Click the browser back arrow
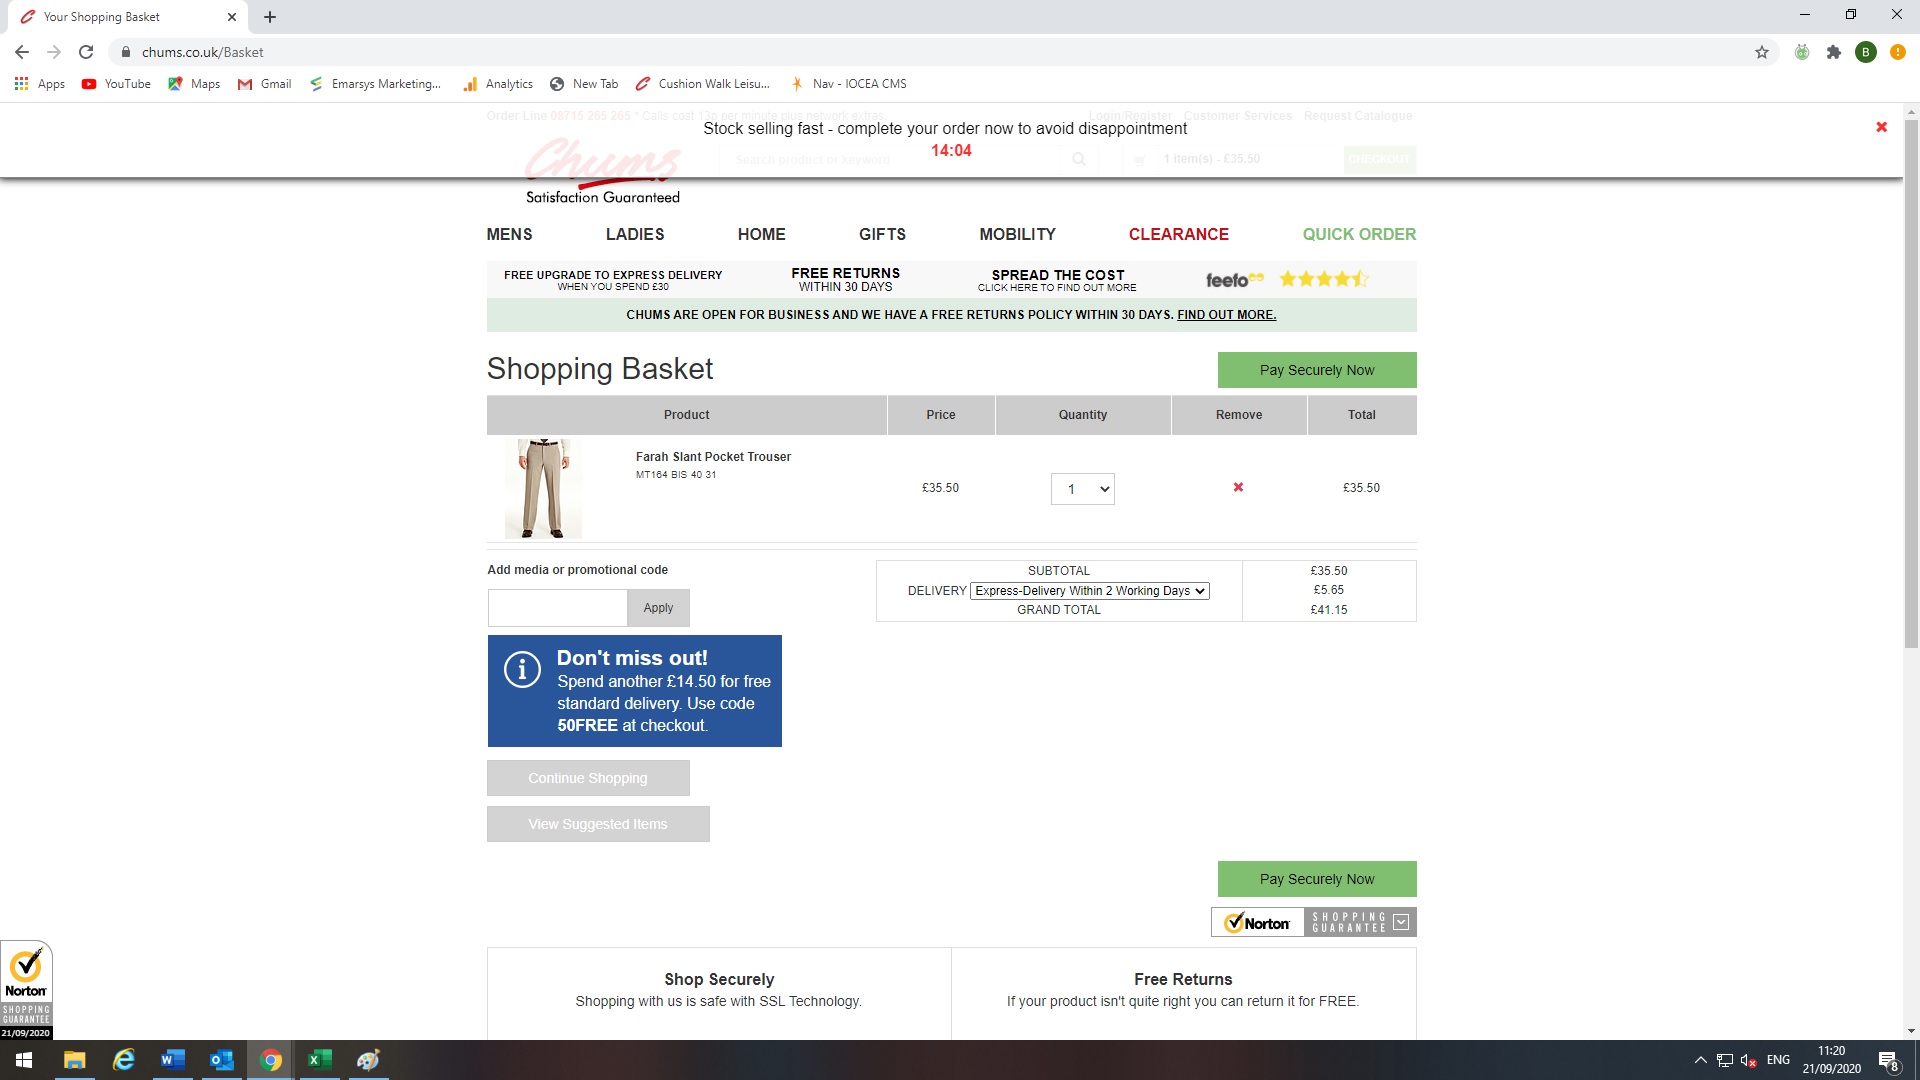 pos(22,52)
